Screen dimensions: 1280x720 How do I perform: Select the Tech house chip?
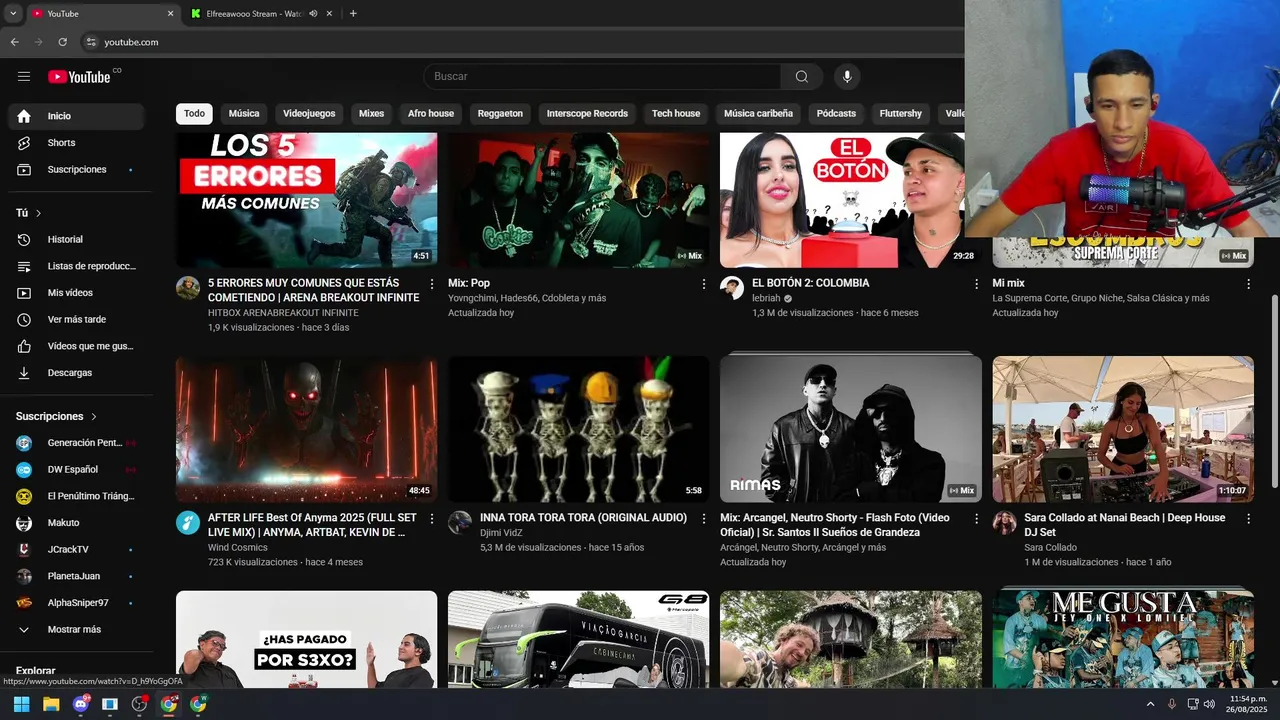[x=676, y=114]
